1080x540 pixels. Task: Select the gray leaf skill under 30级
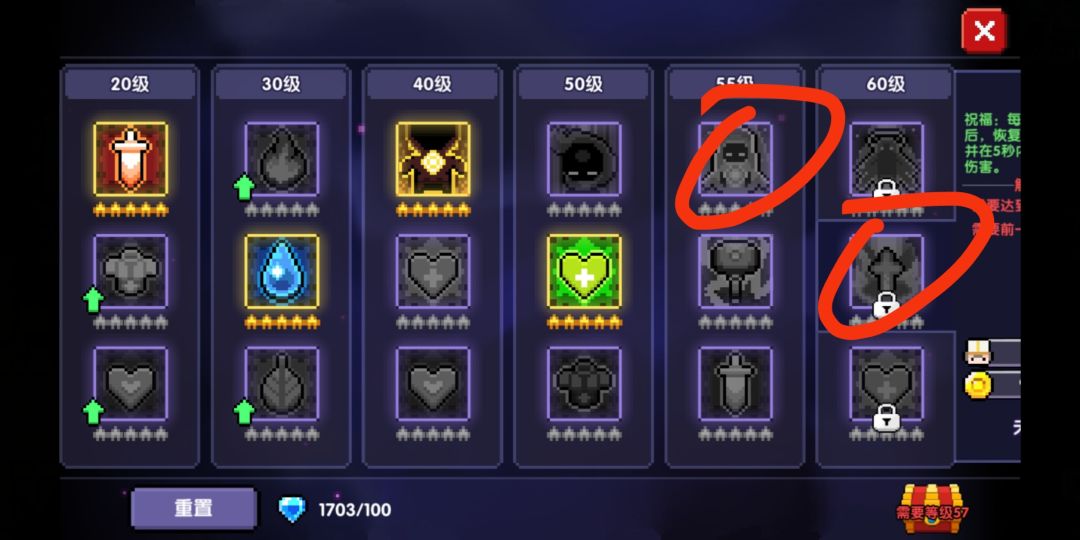[x=282, y=383]
